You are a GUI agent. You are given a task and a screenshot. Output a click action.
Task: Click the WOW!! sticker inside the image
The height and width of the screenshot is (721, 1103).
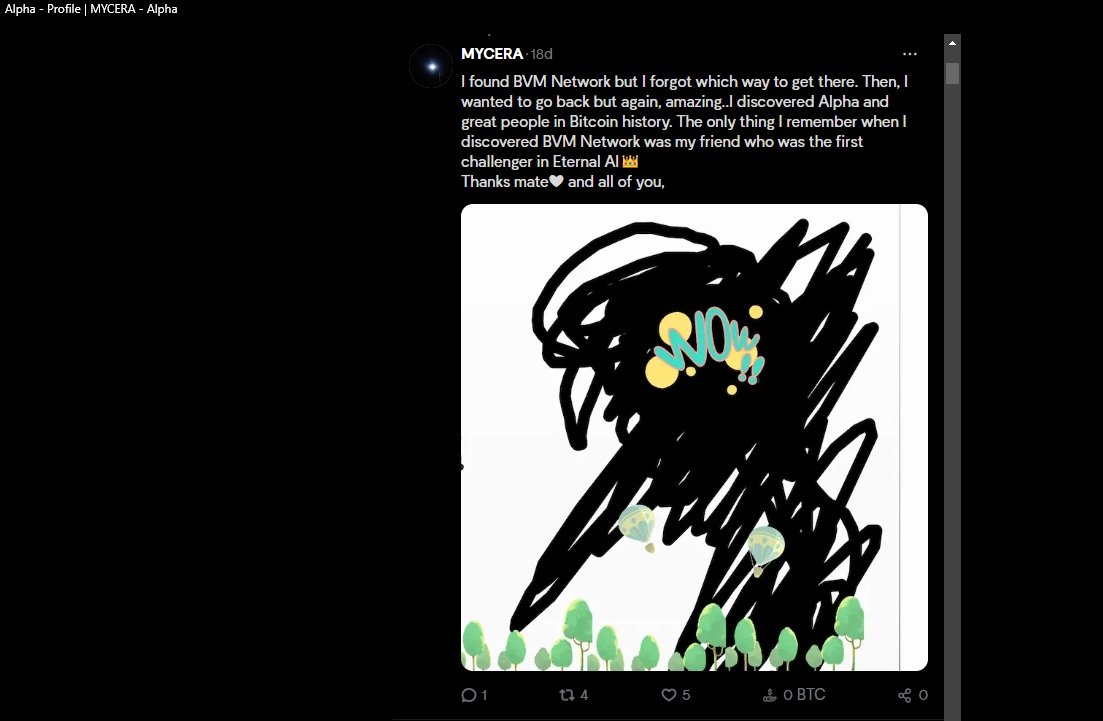(707, 347)
